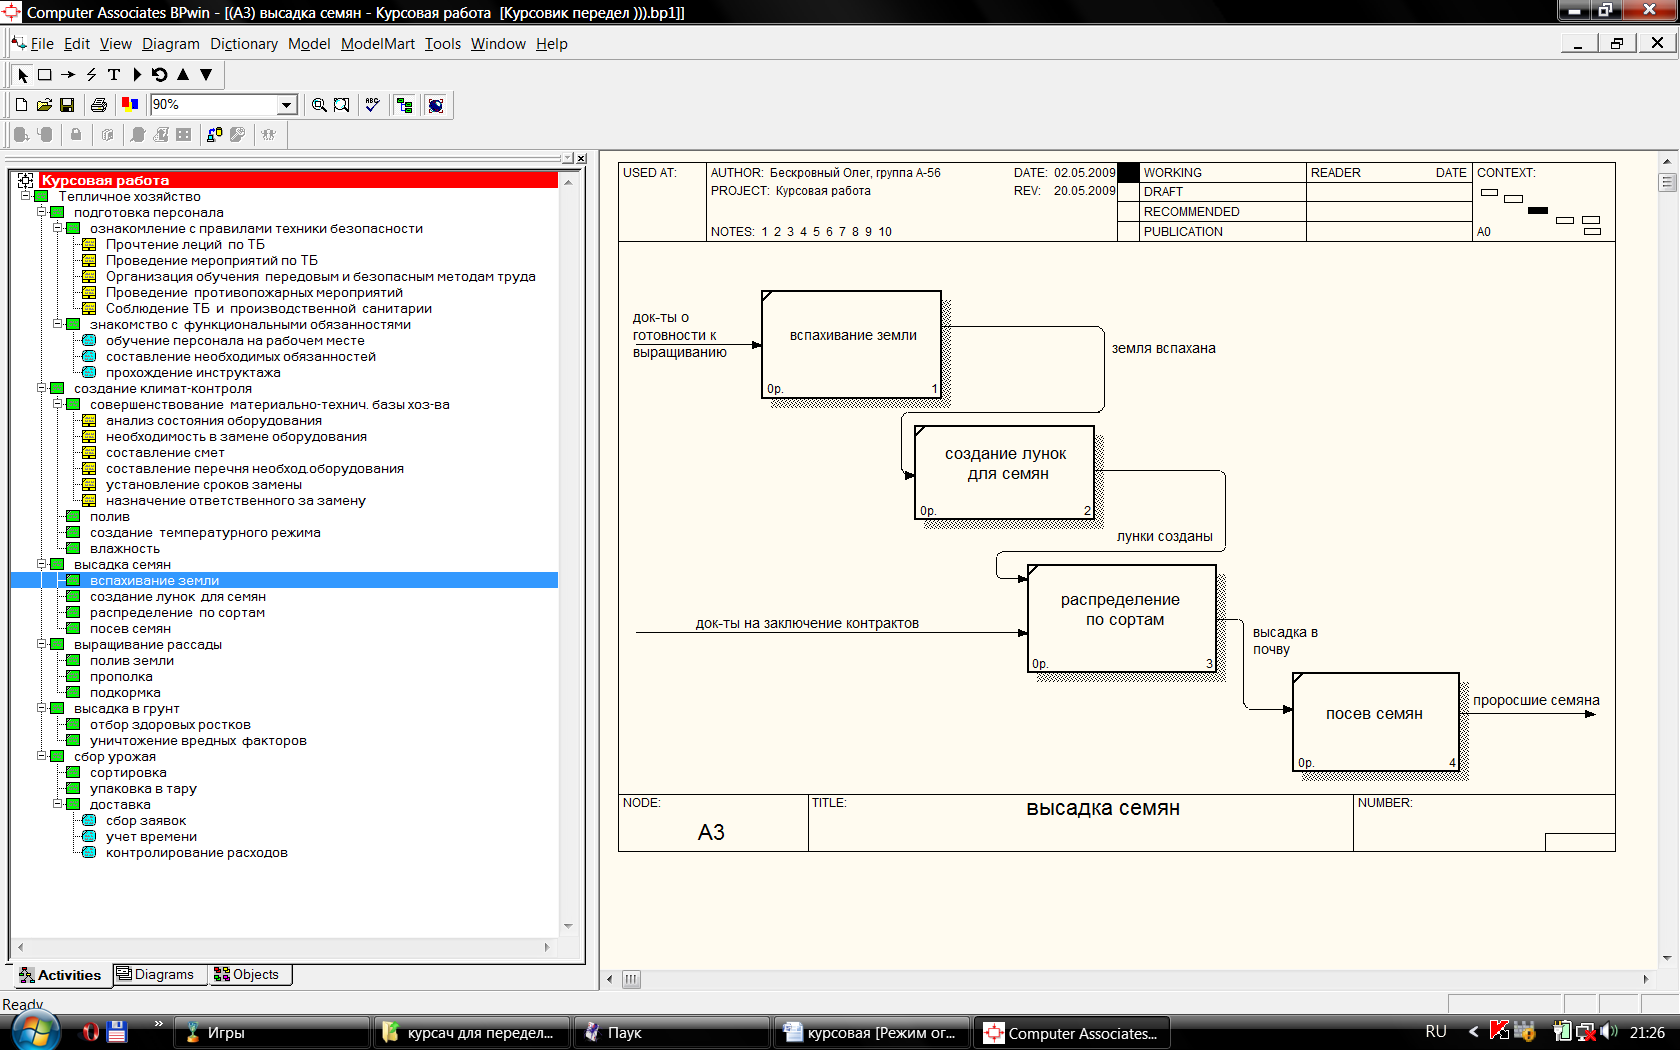
Task: Select the Activity Box tool
Action: [x=45, y=75]
